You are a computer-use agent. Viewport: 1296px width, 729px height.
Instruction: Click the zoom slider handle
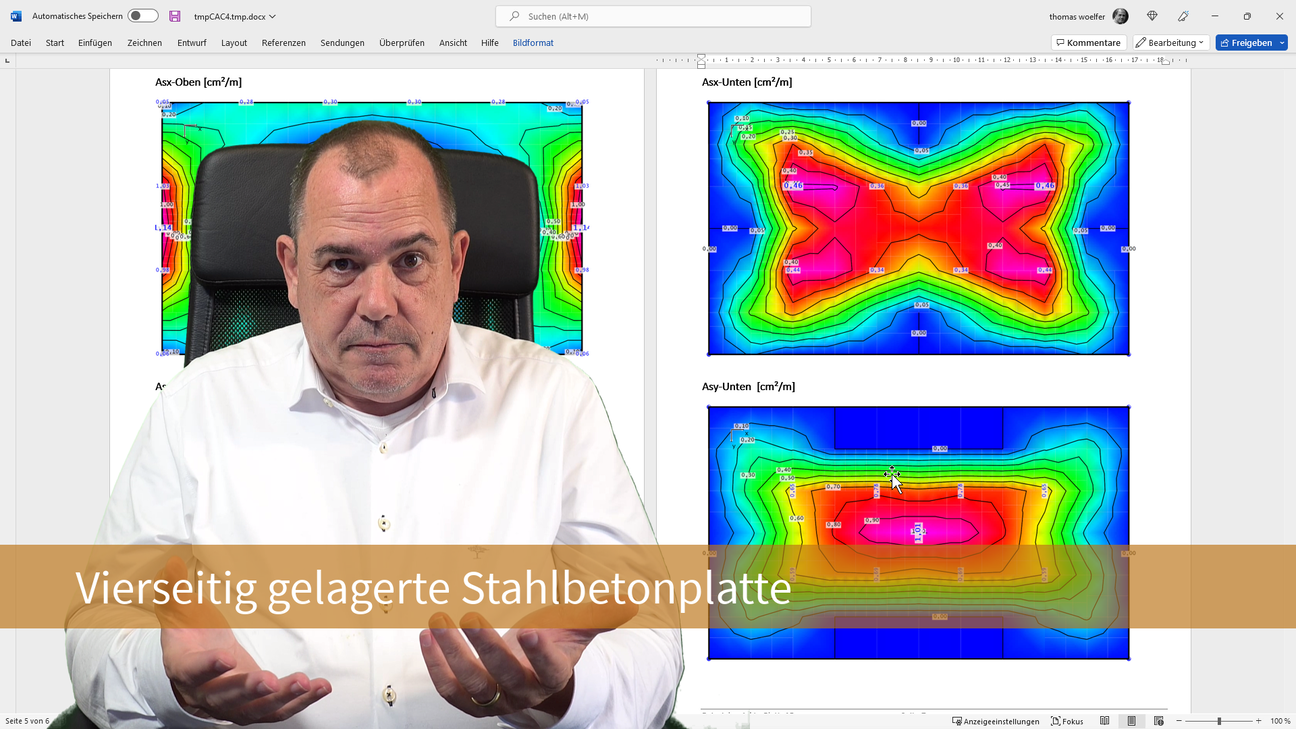click(x=1218, y=721)
